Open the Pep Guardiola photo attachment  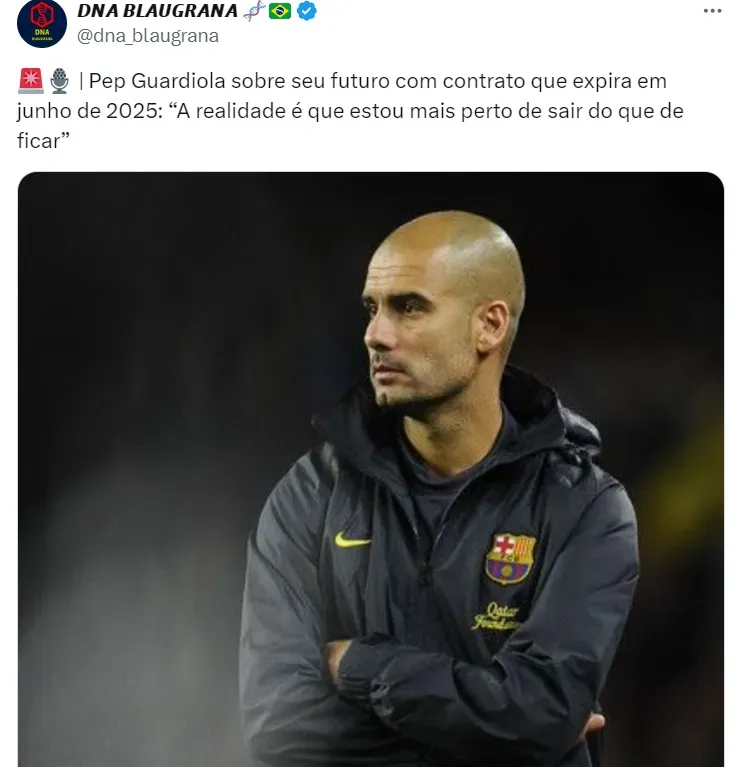[371, 469]
